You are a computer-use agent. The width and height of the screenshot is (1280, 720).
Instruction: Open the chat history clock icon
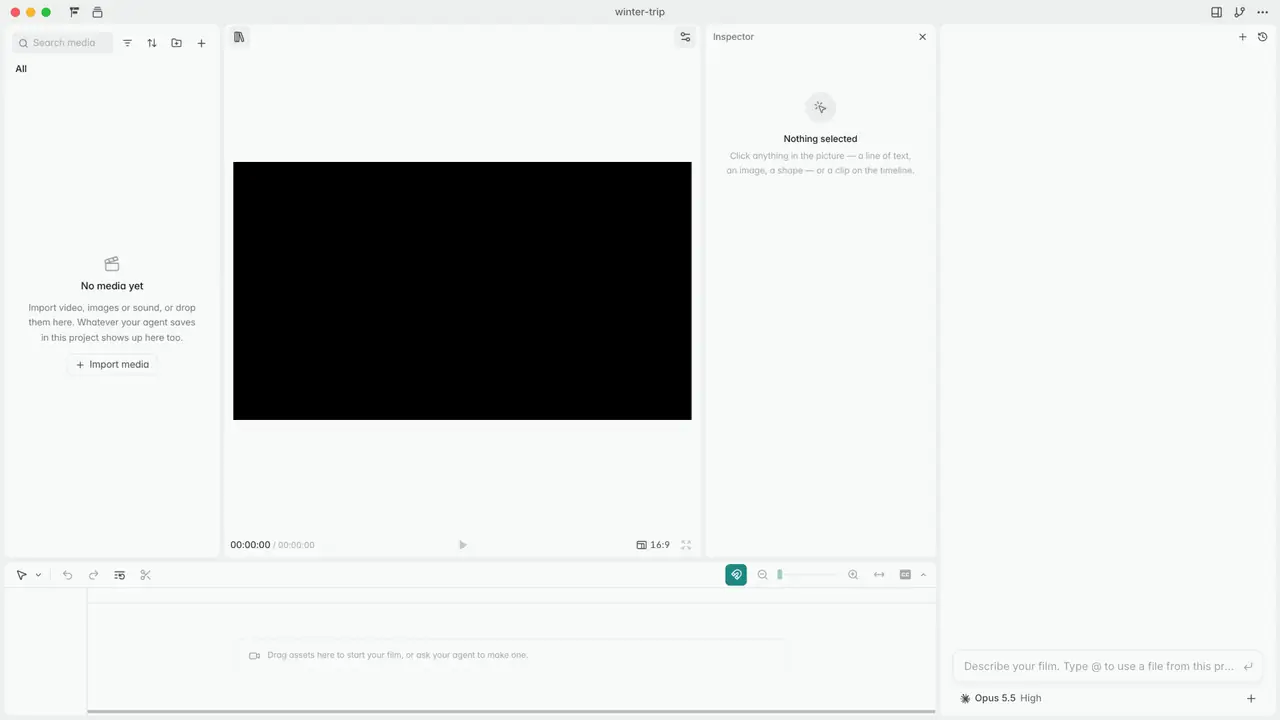(x=1263, y=37)
